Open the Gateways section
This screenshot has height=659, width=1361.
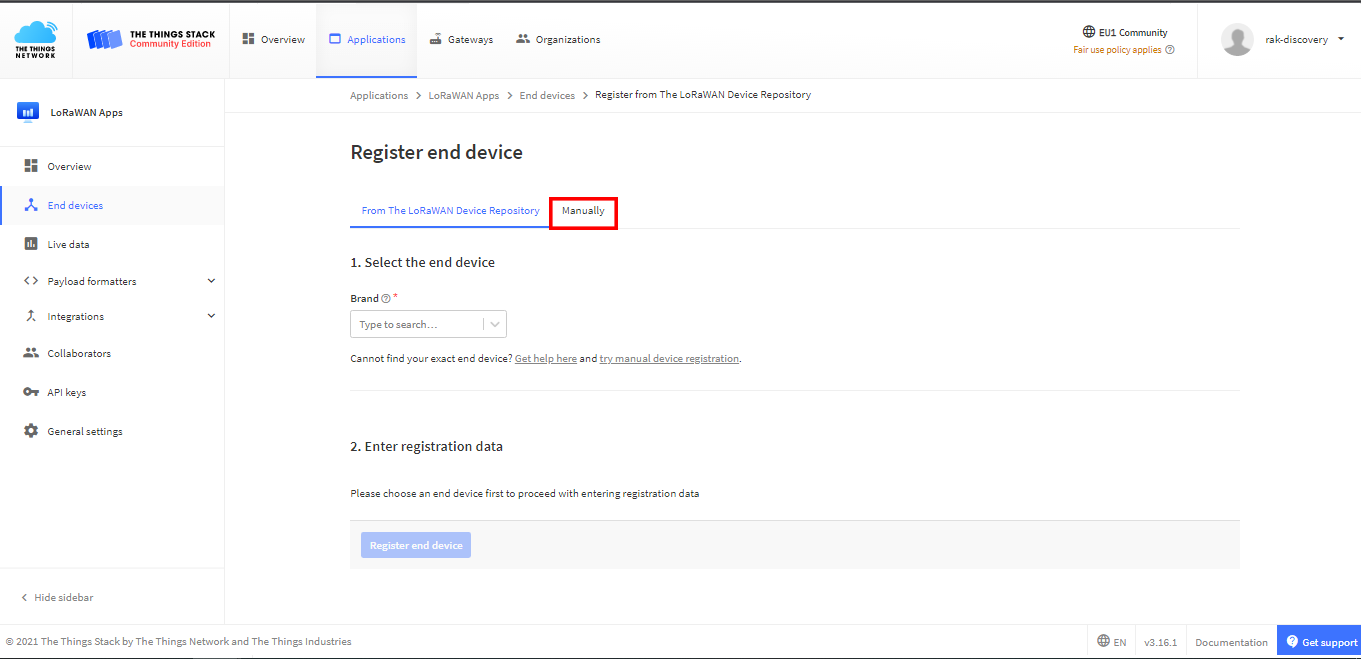click(461, 39)
